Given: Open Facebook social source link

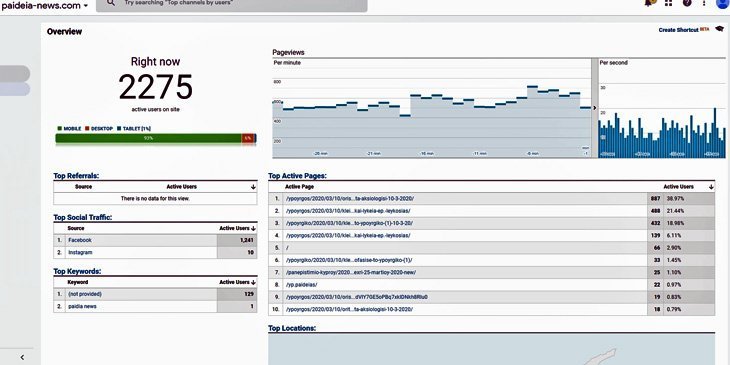Looking at the screenshot, I should tap(80, 240).
